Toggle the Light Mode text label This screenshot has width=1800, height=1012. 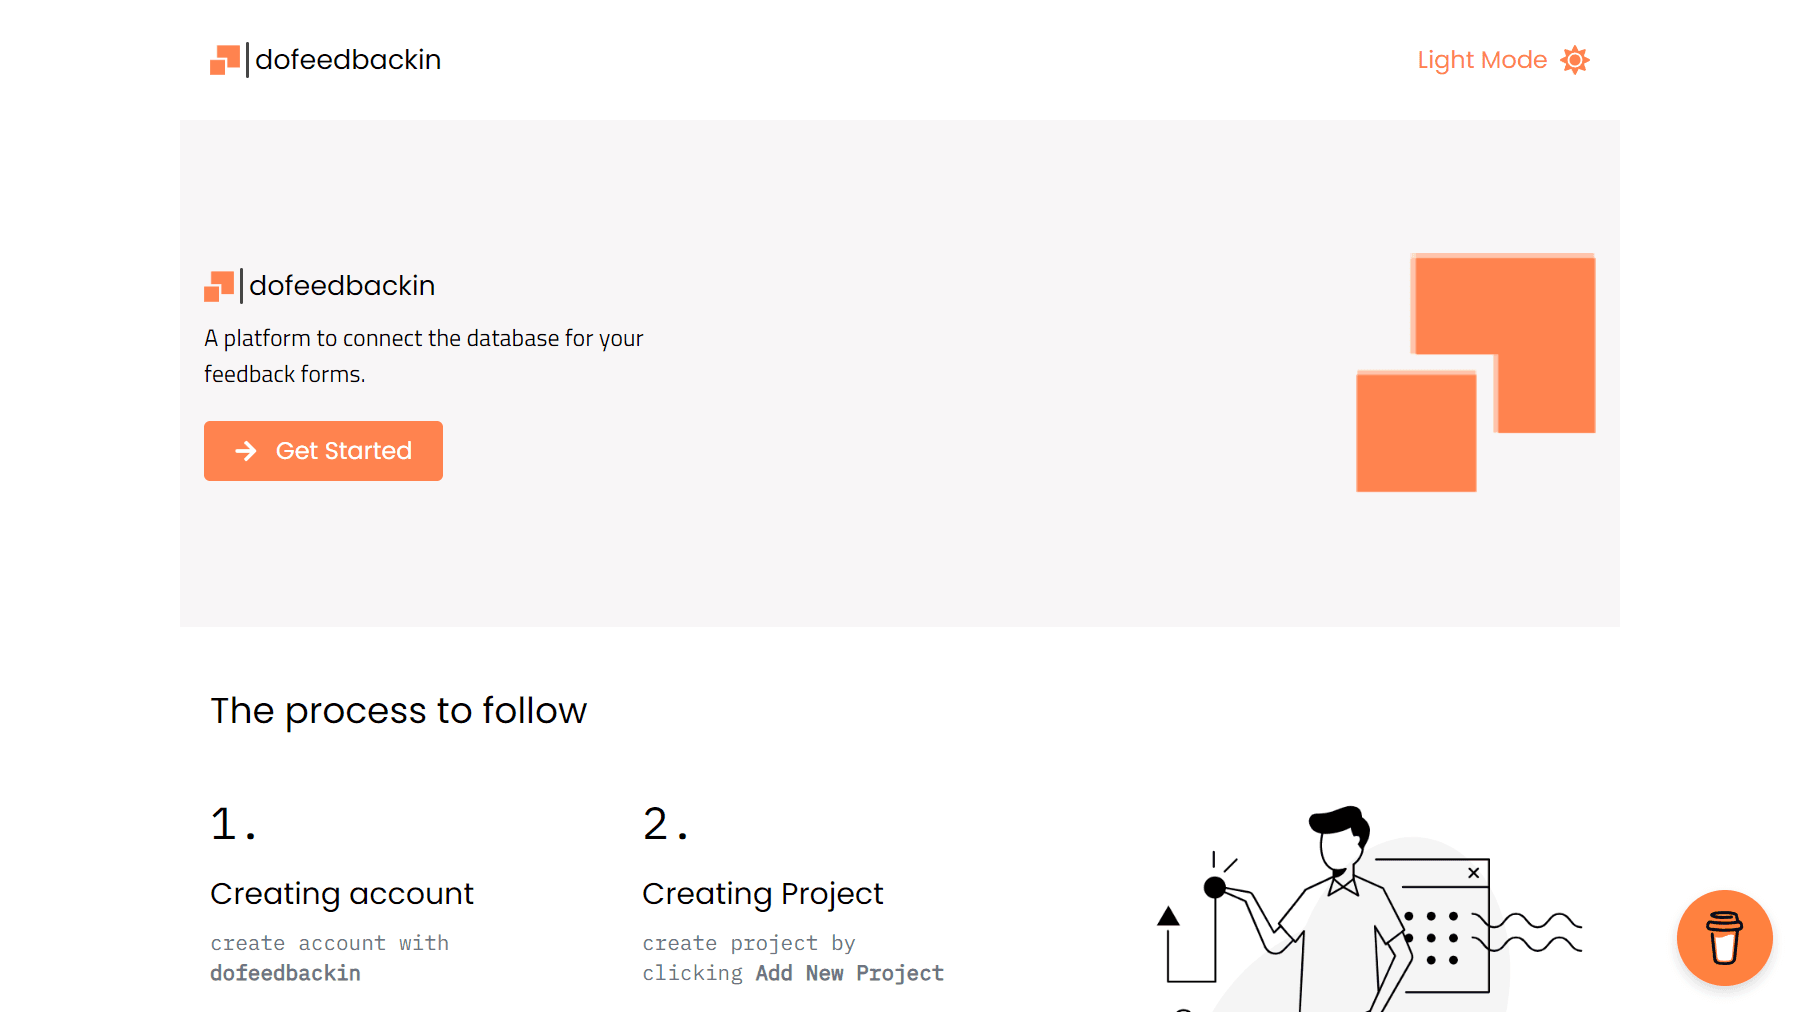tap(1482, 60)
